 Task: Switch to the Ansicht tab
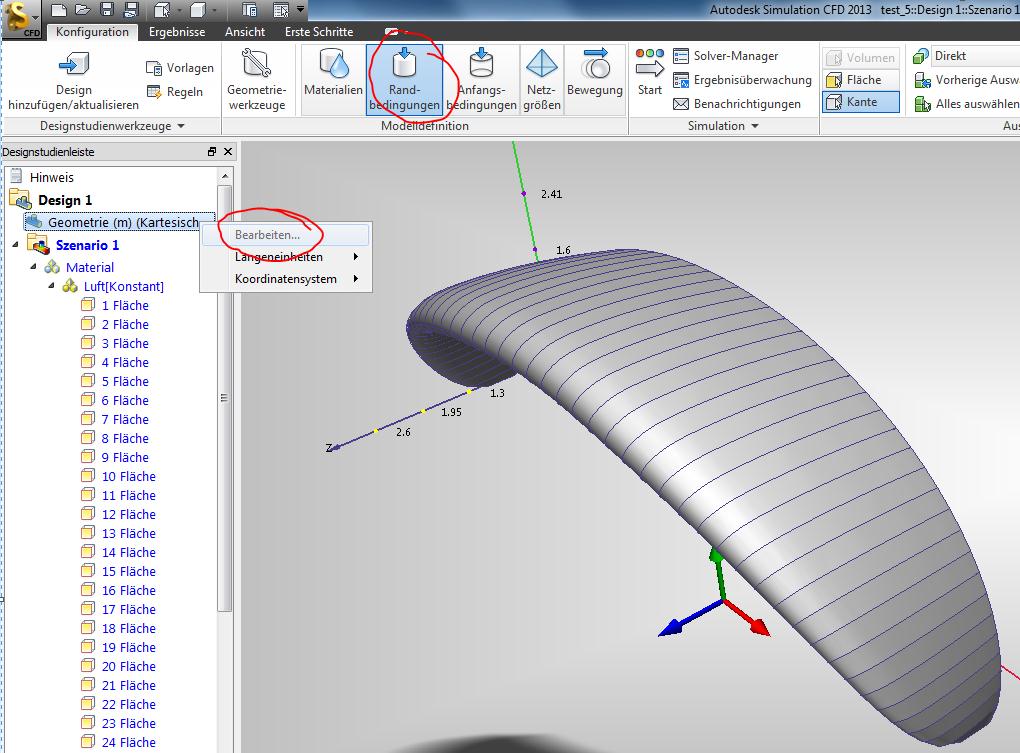tap(245, 32)
